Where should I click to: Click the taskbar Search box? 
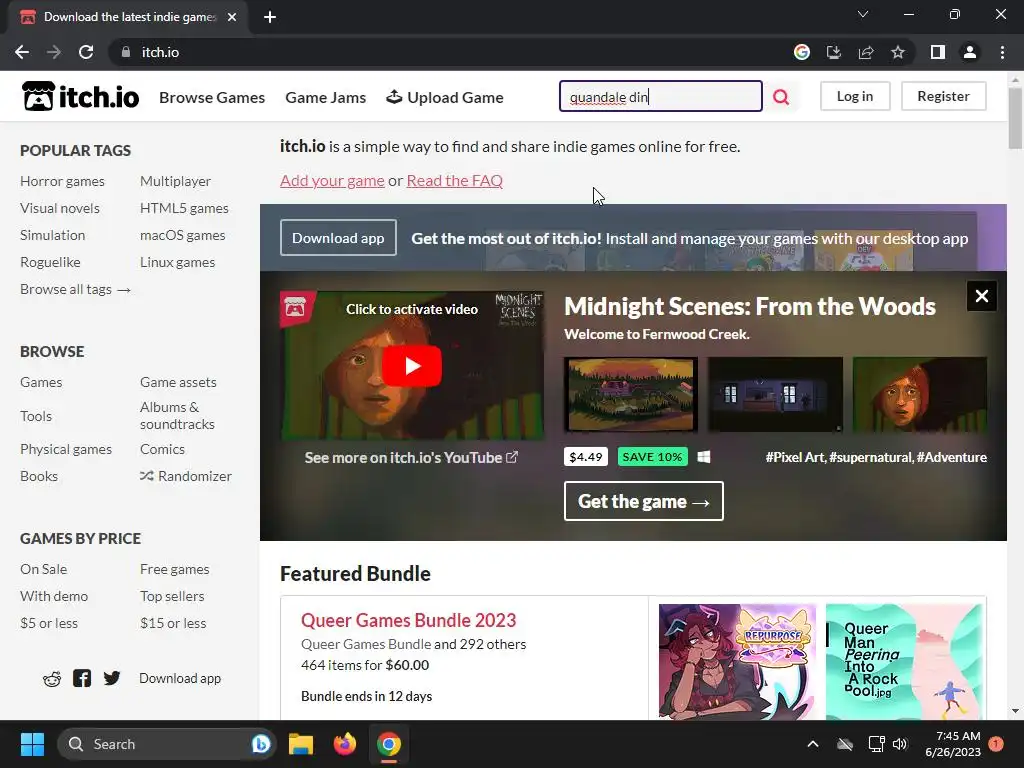coord(167,744)
